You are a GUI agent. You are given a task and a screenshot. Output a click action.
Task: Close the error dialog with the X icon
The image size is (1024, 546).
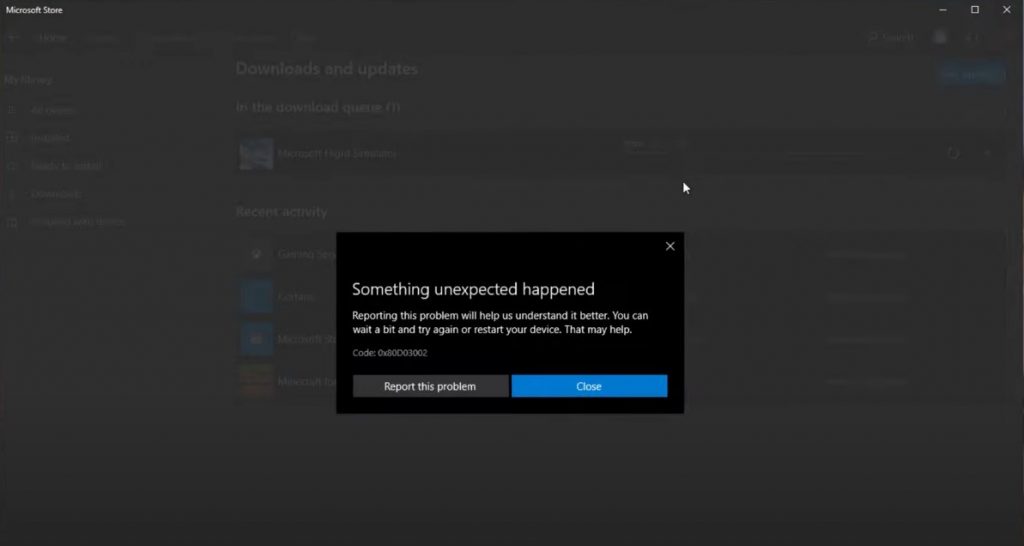pos(669,246)
